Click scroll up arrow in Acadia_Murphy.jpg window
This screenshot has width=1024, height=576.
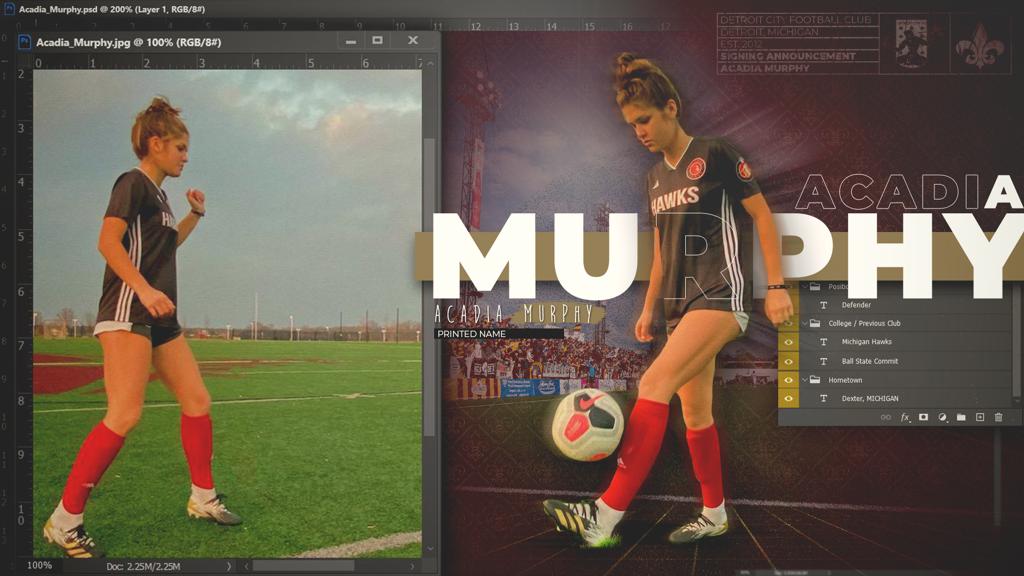point(429,63)
